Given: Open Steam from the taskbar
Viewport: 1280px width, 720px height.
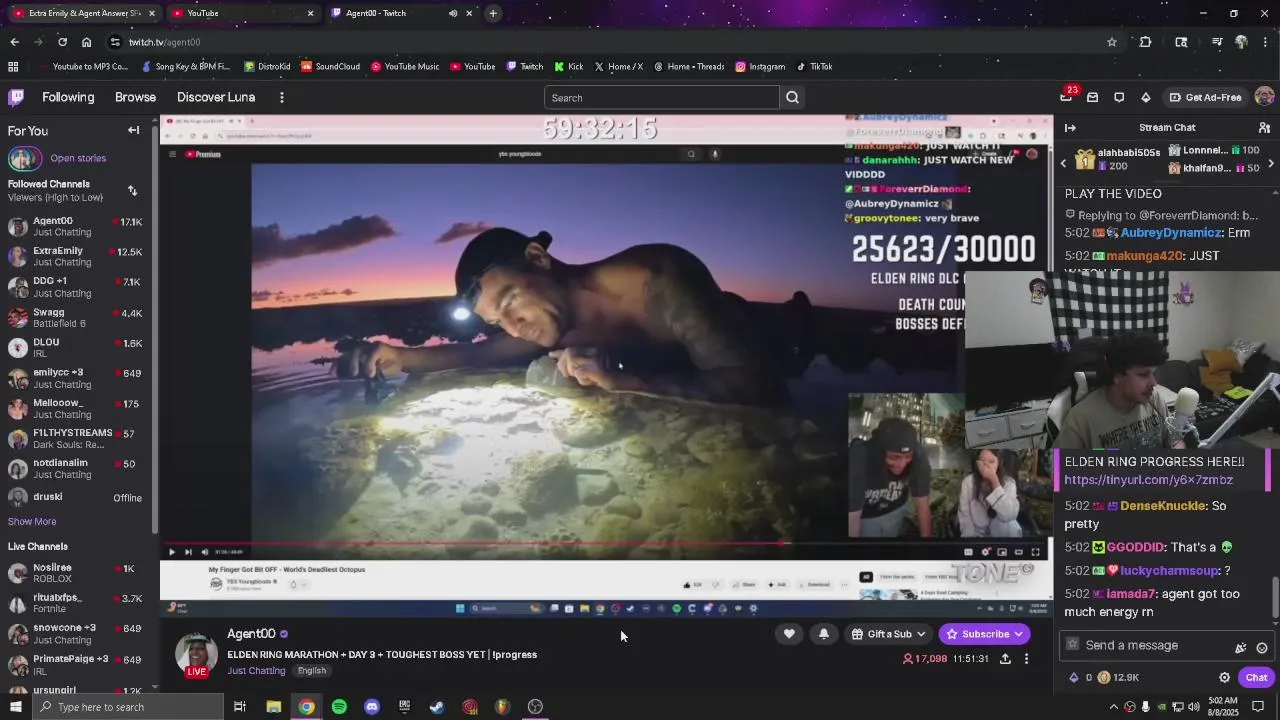Looking at the screenshot, I should point(437,707).
